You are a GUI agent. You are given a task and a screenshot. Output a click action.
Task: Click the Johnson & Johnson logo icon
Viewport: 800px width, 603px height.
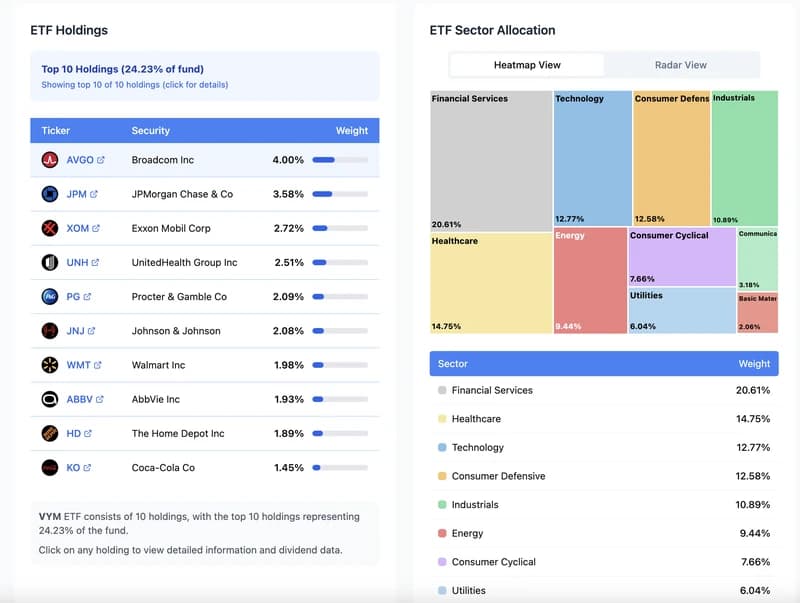coord(49,331)
